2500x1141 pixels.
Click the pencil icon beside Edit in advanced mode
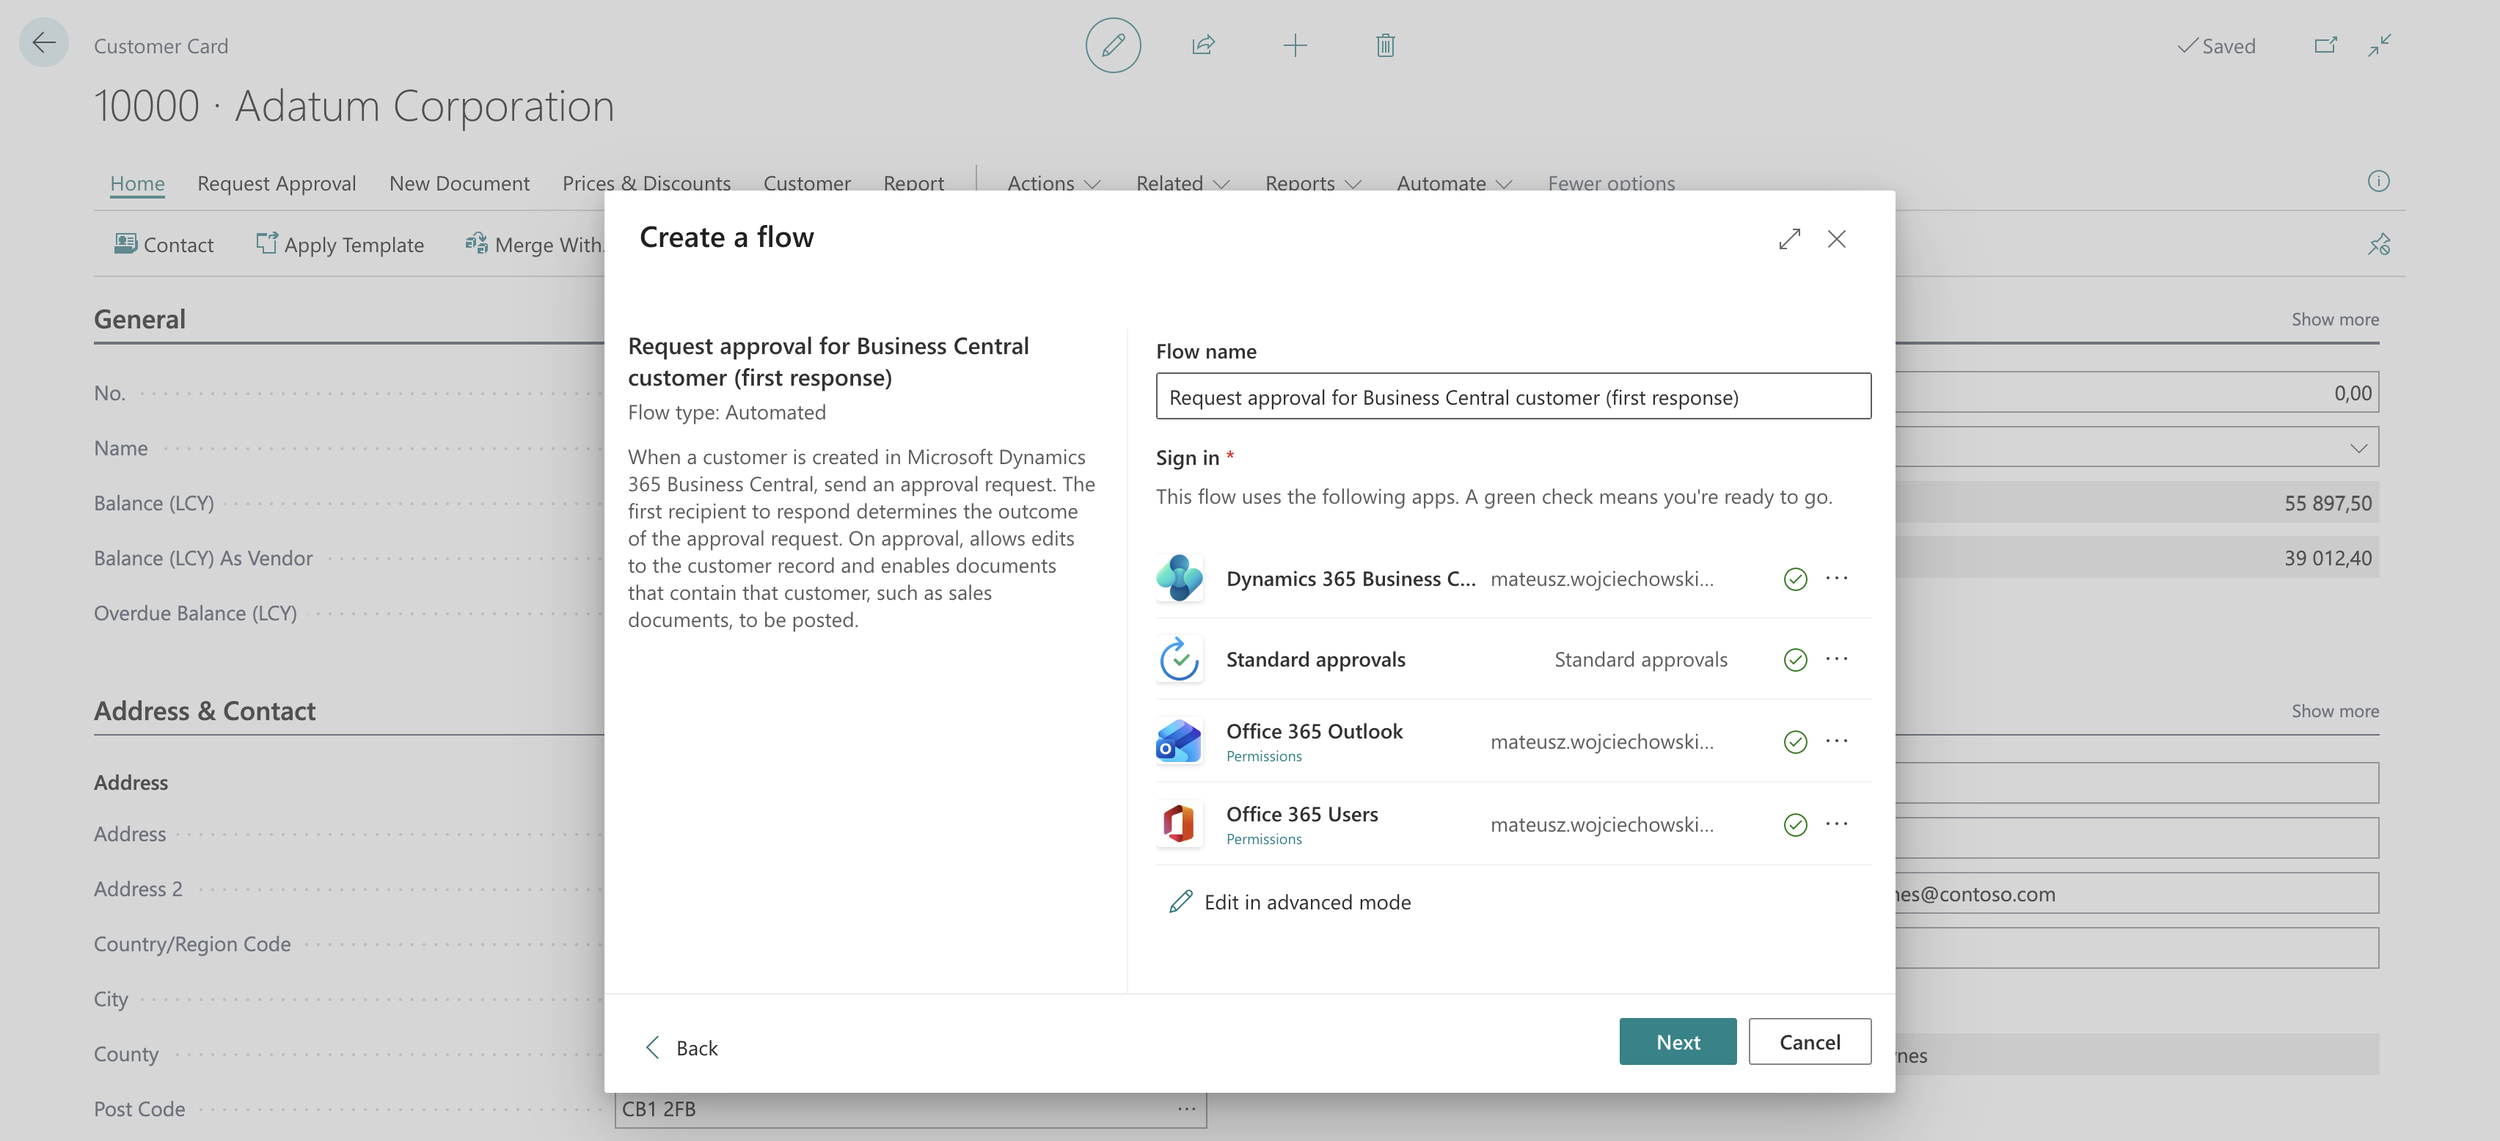click(1181, 902)
